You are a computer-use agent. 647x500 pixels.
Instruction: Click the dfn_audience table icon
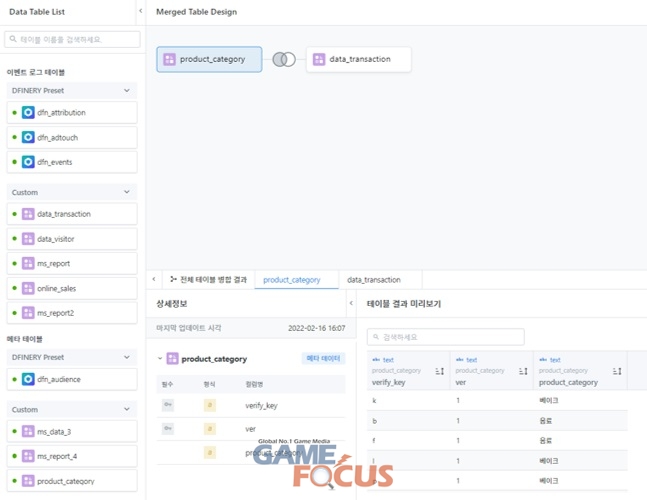click(28, 379)
